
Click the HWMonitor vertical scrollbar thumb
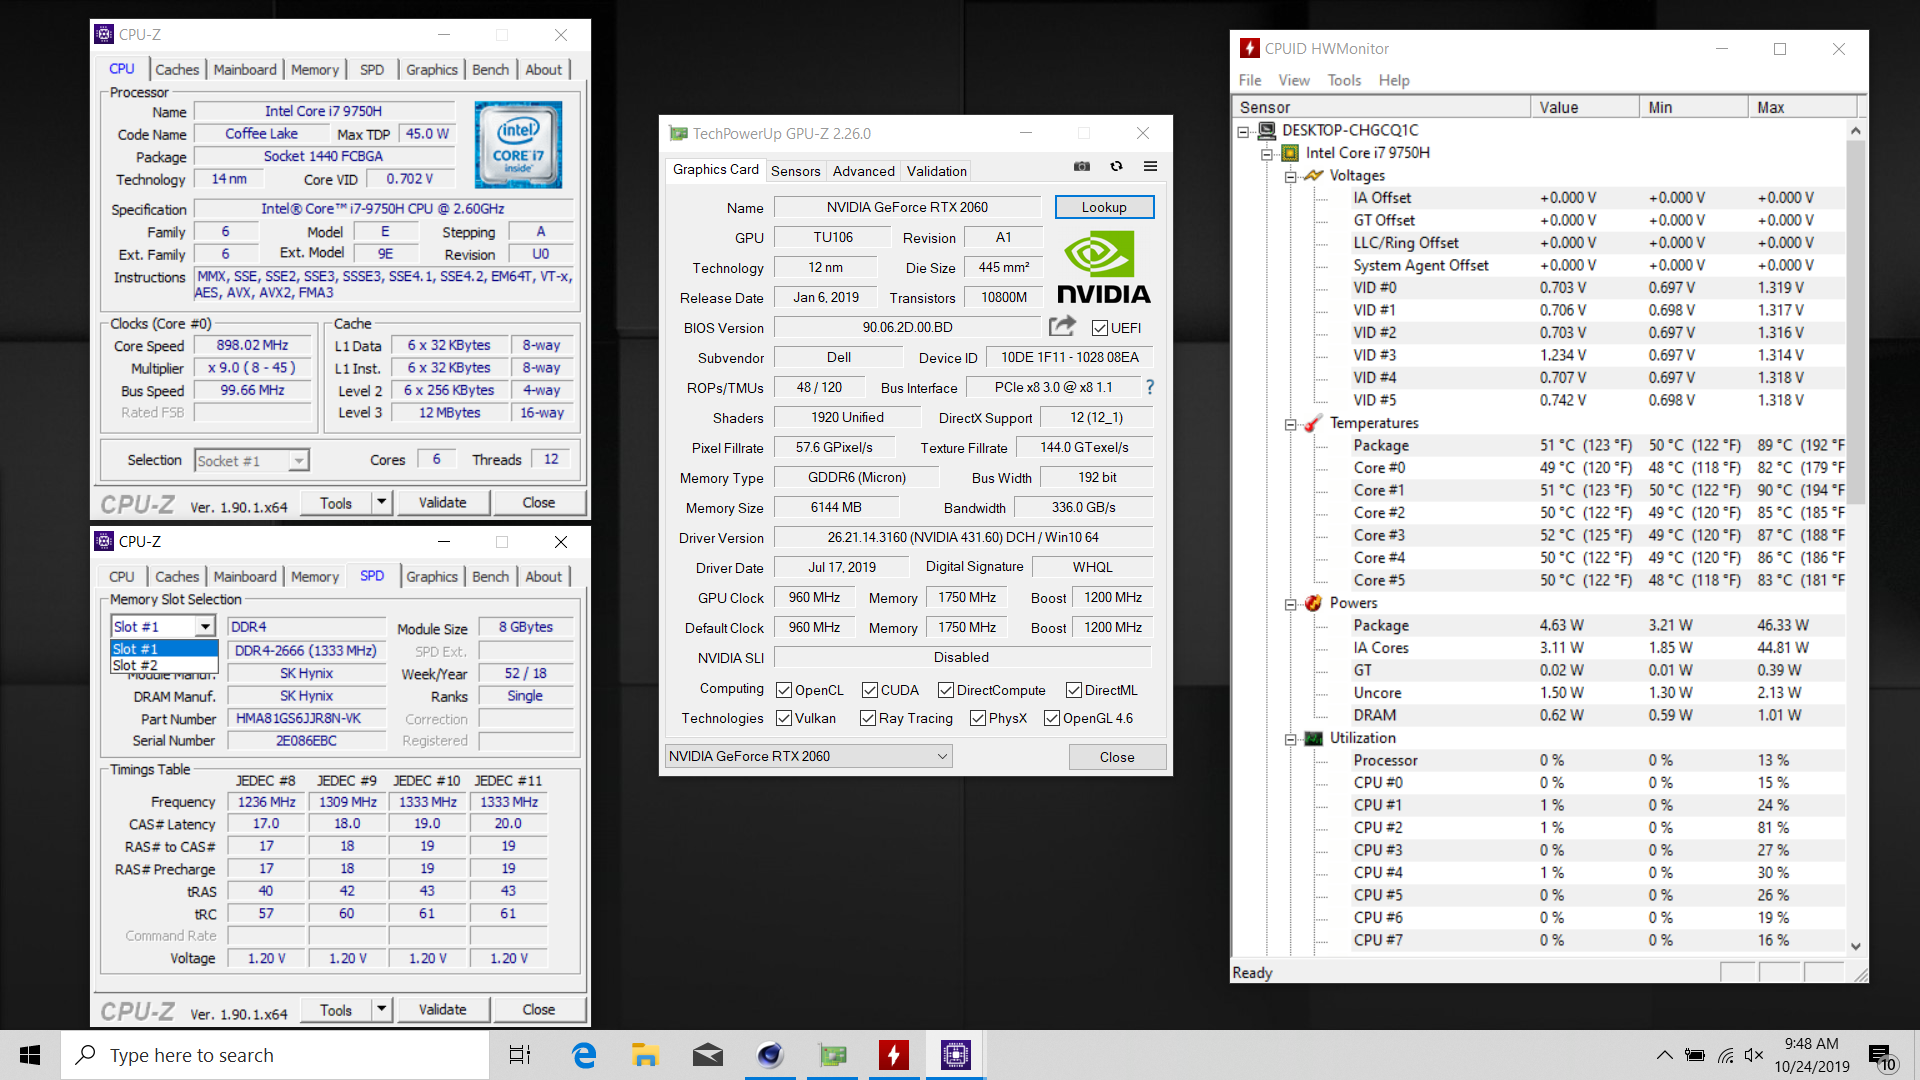(x=1856, y=321)
